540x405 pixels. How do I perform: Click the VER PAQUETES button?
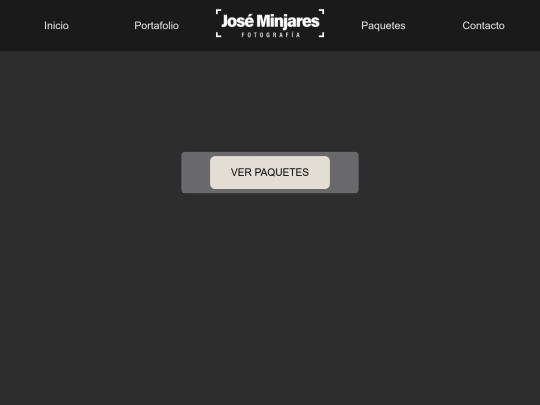[270, 172]
